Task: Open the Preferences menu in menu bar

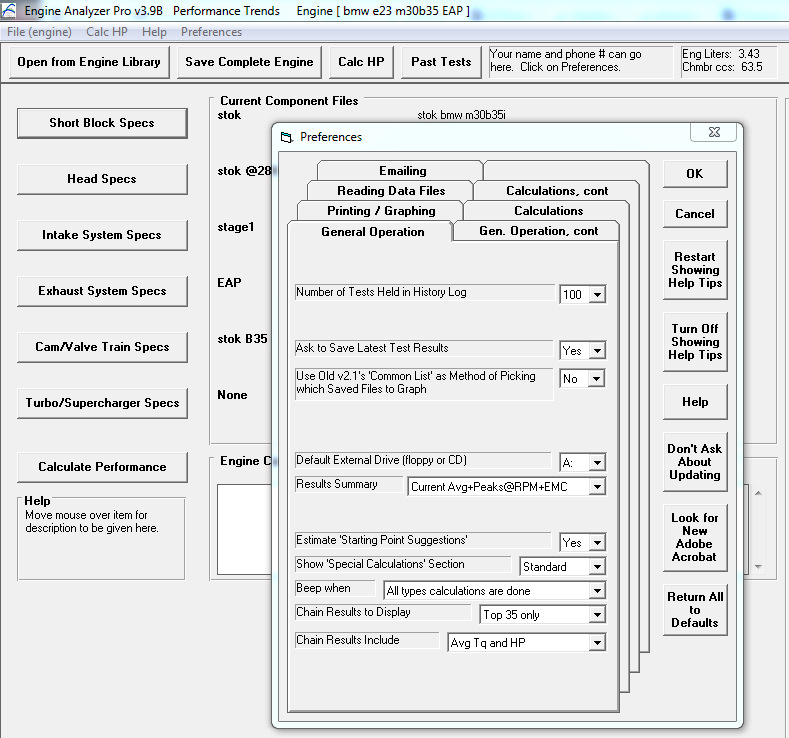Action: [x=211, y=32]
